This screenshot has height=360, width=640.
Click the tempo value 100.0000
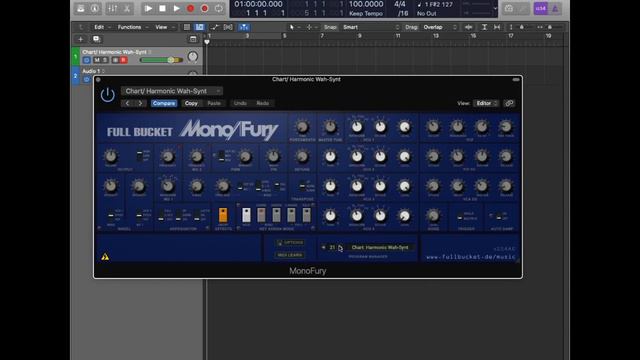(366, 4)
